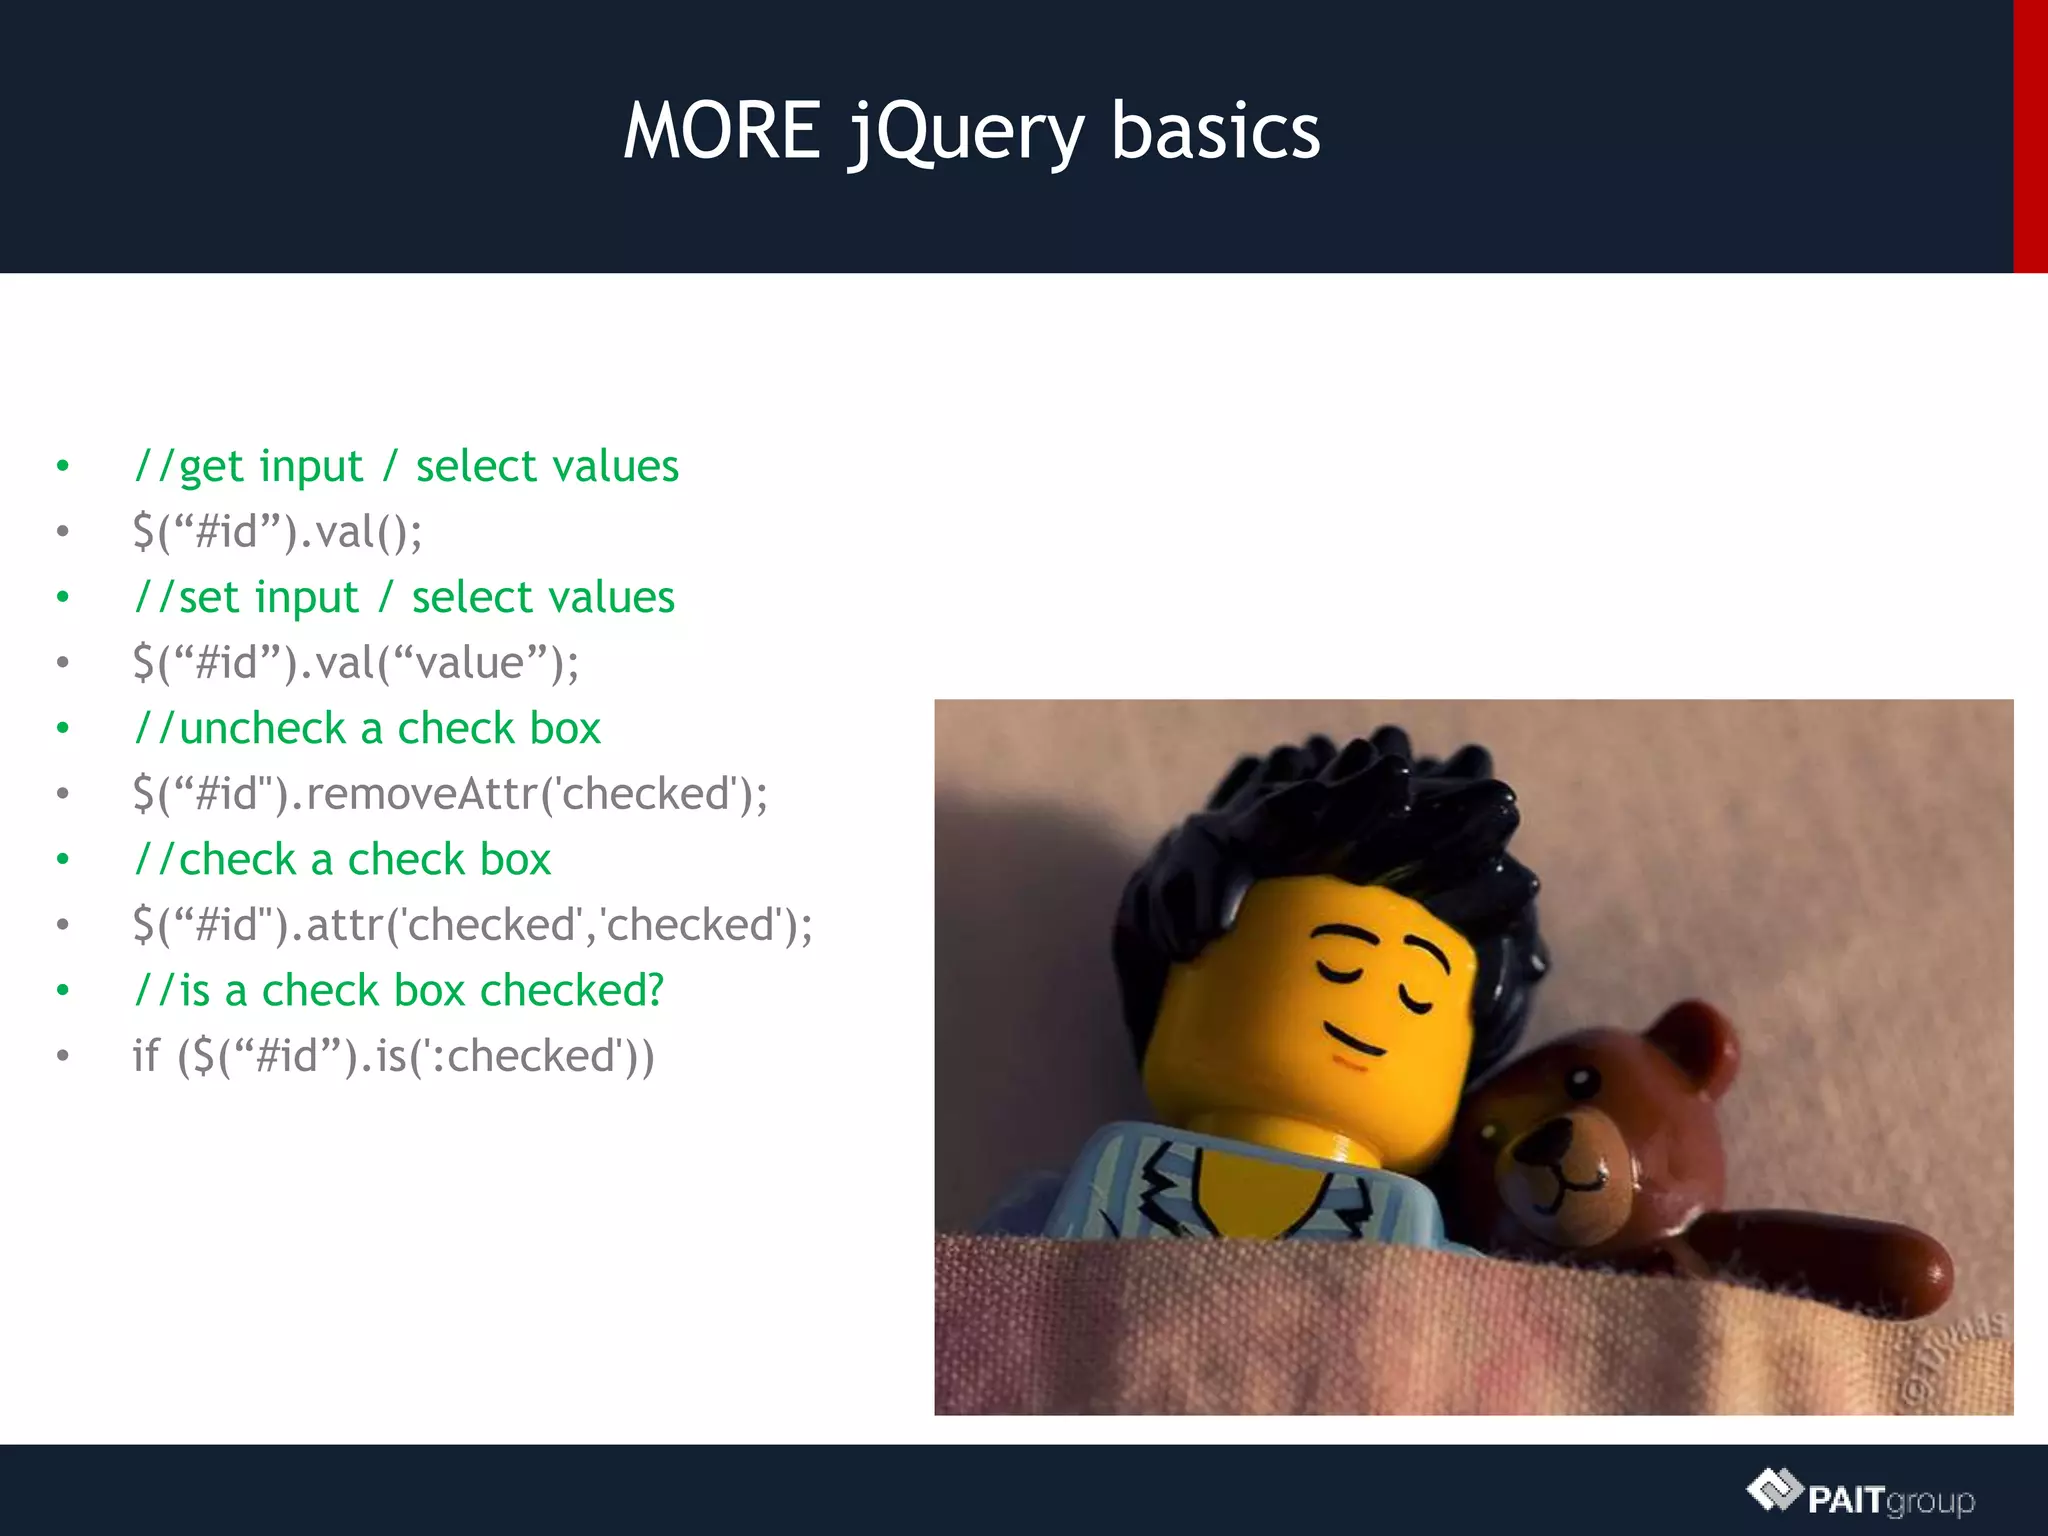Click the $(“#id”).val(“value”); code line

(x=355, y=663)
